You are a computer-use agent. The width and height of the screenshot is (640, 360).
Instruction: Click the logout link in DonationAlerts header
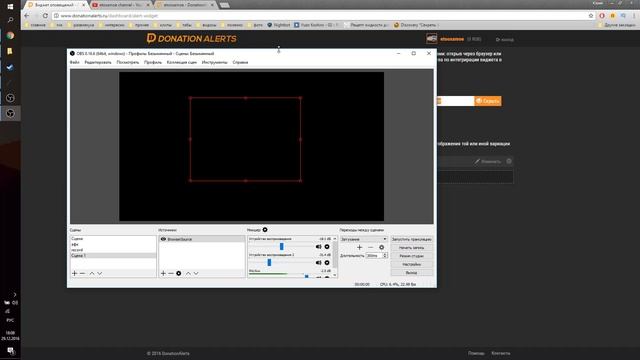[x=504, y=40]
